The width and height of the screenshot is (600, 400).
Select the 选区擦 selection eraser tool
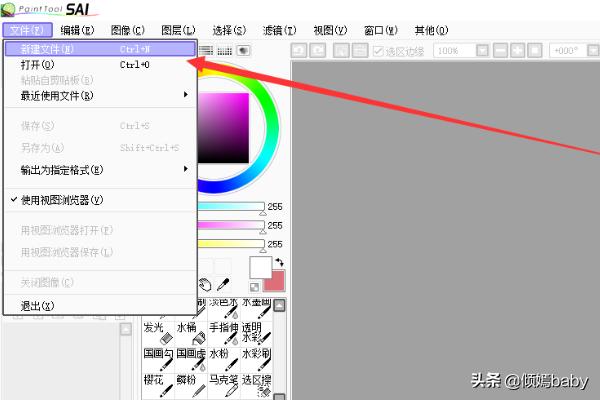(x=256, y=386)
